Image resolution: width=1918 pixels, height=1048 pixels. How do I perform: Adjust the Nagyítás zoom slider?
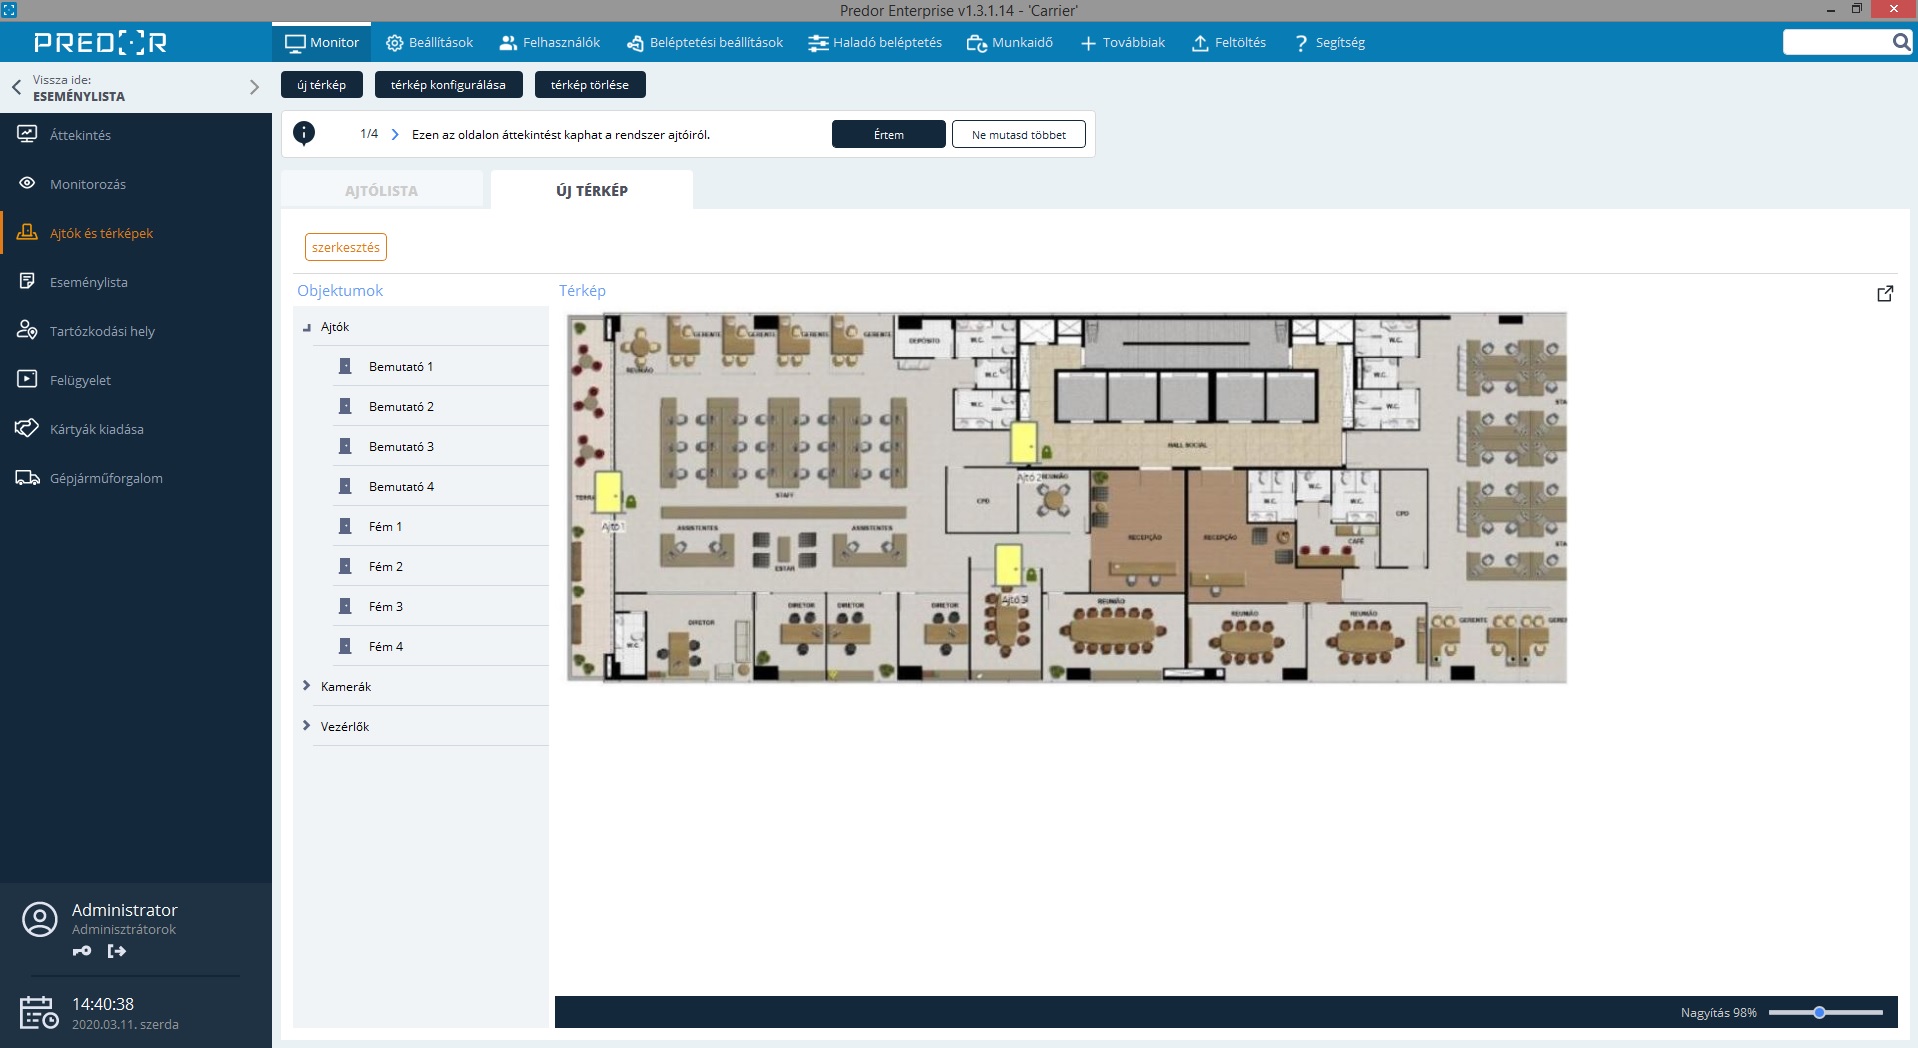[x=1819, y=1012]
